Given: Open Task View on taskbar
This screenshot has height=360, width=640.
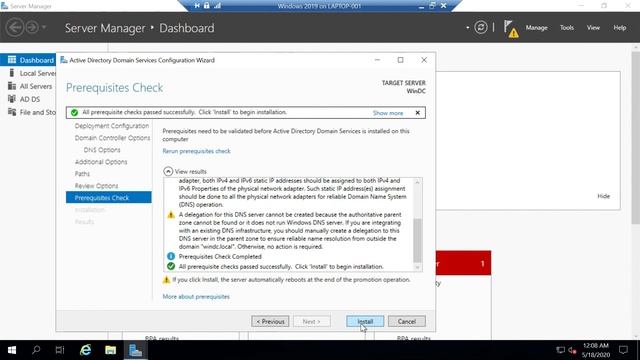Looking at the screenshot, I should pyautogui.click(x=60, y=350).
